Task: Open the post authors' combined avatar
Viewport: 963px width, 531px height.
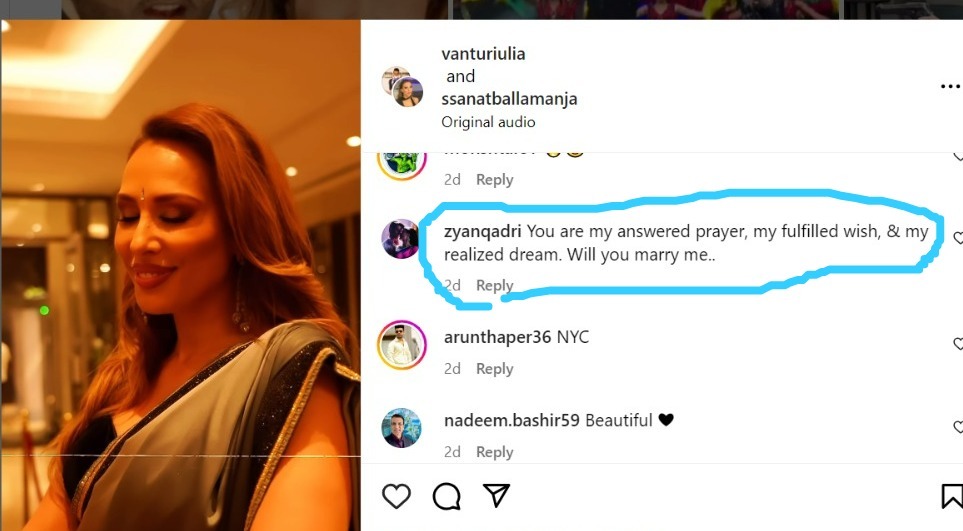Action: tap(402, 87)
